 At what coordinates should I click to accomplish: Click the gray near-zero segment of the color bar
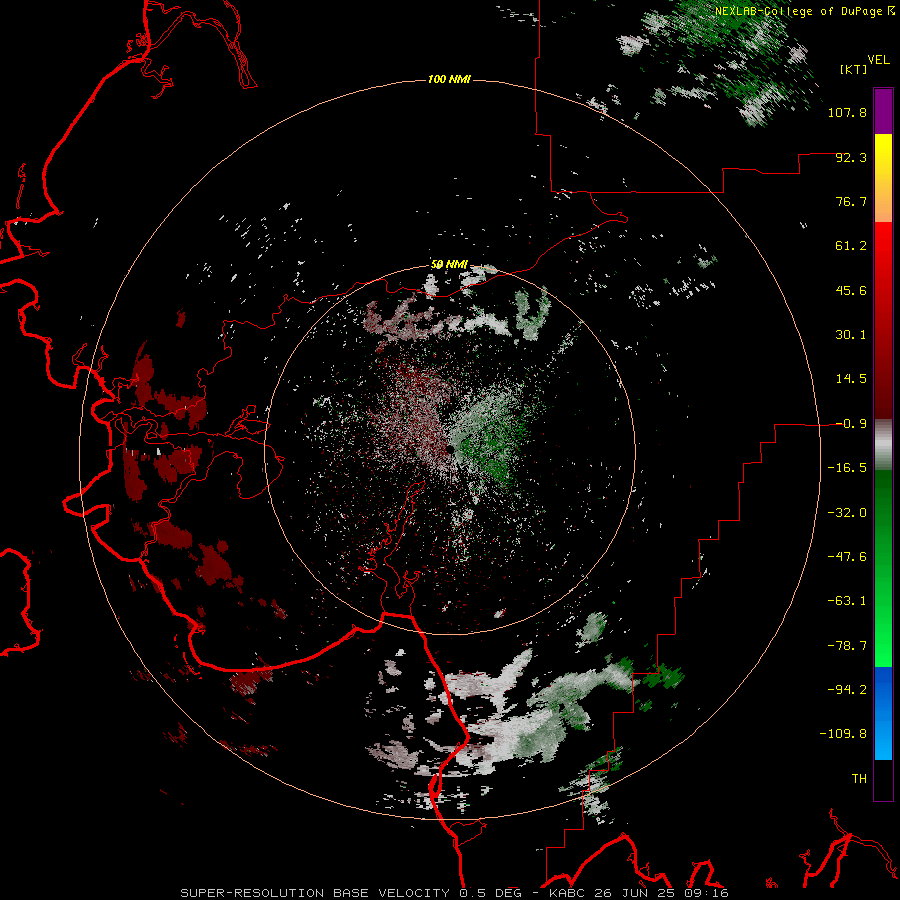click(x=883, y=445)
